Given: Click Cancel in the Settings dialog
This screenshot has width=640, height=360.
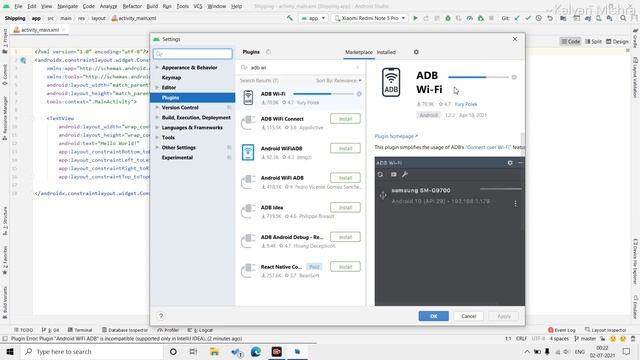Looking at the screenshot, I should click(x=469, y=316).
